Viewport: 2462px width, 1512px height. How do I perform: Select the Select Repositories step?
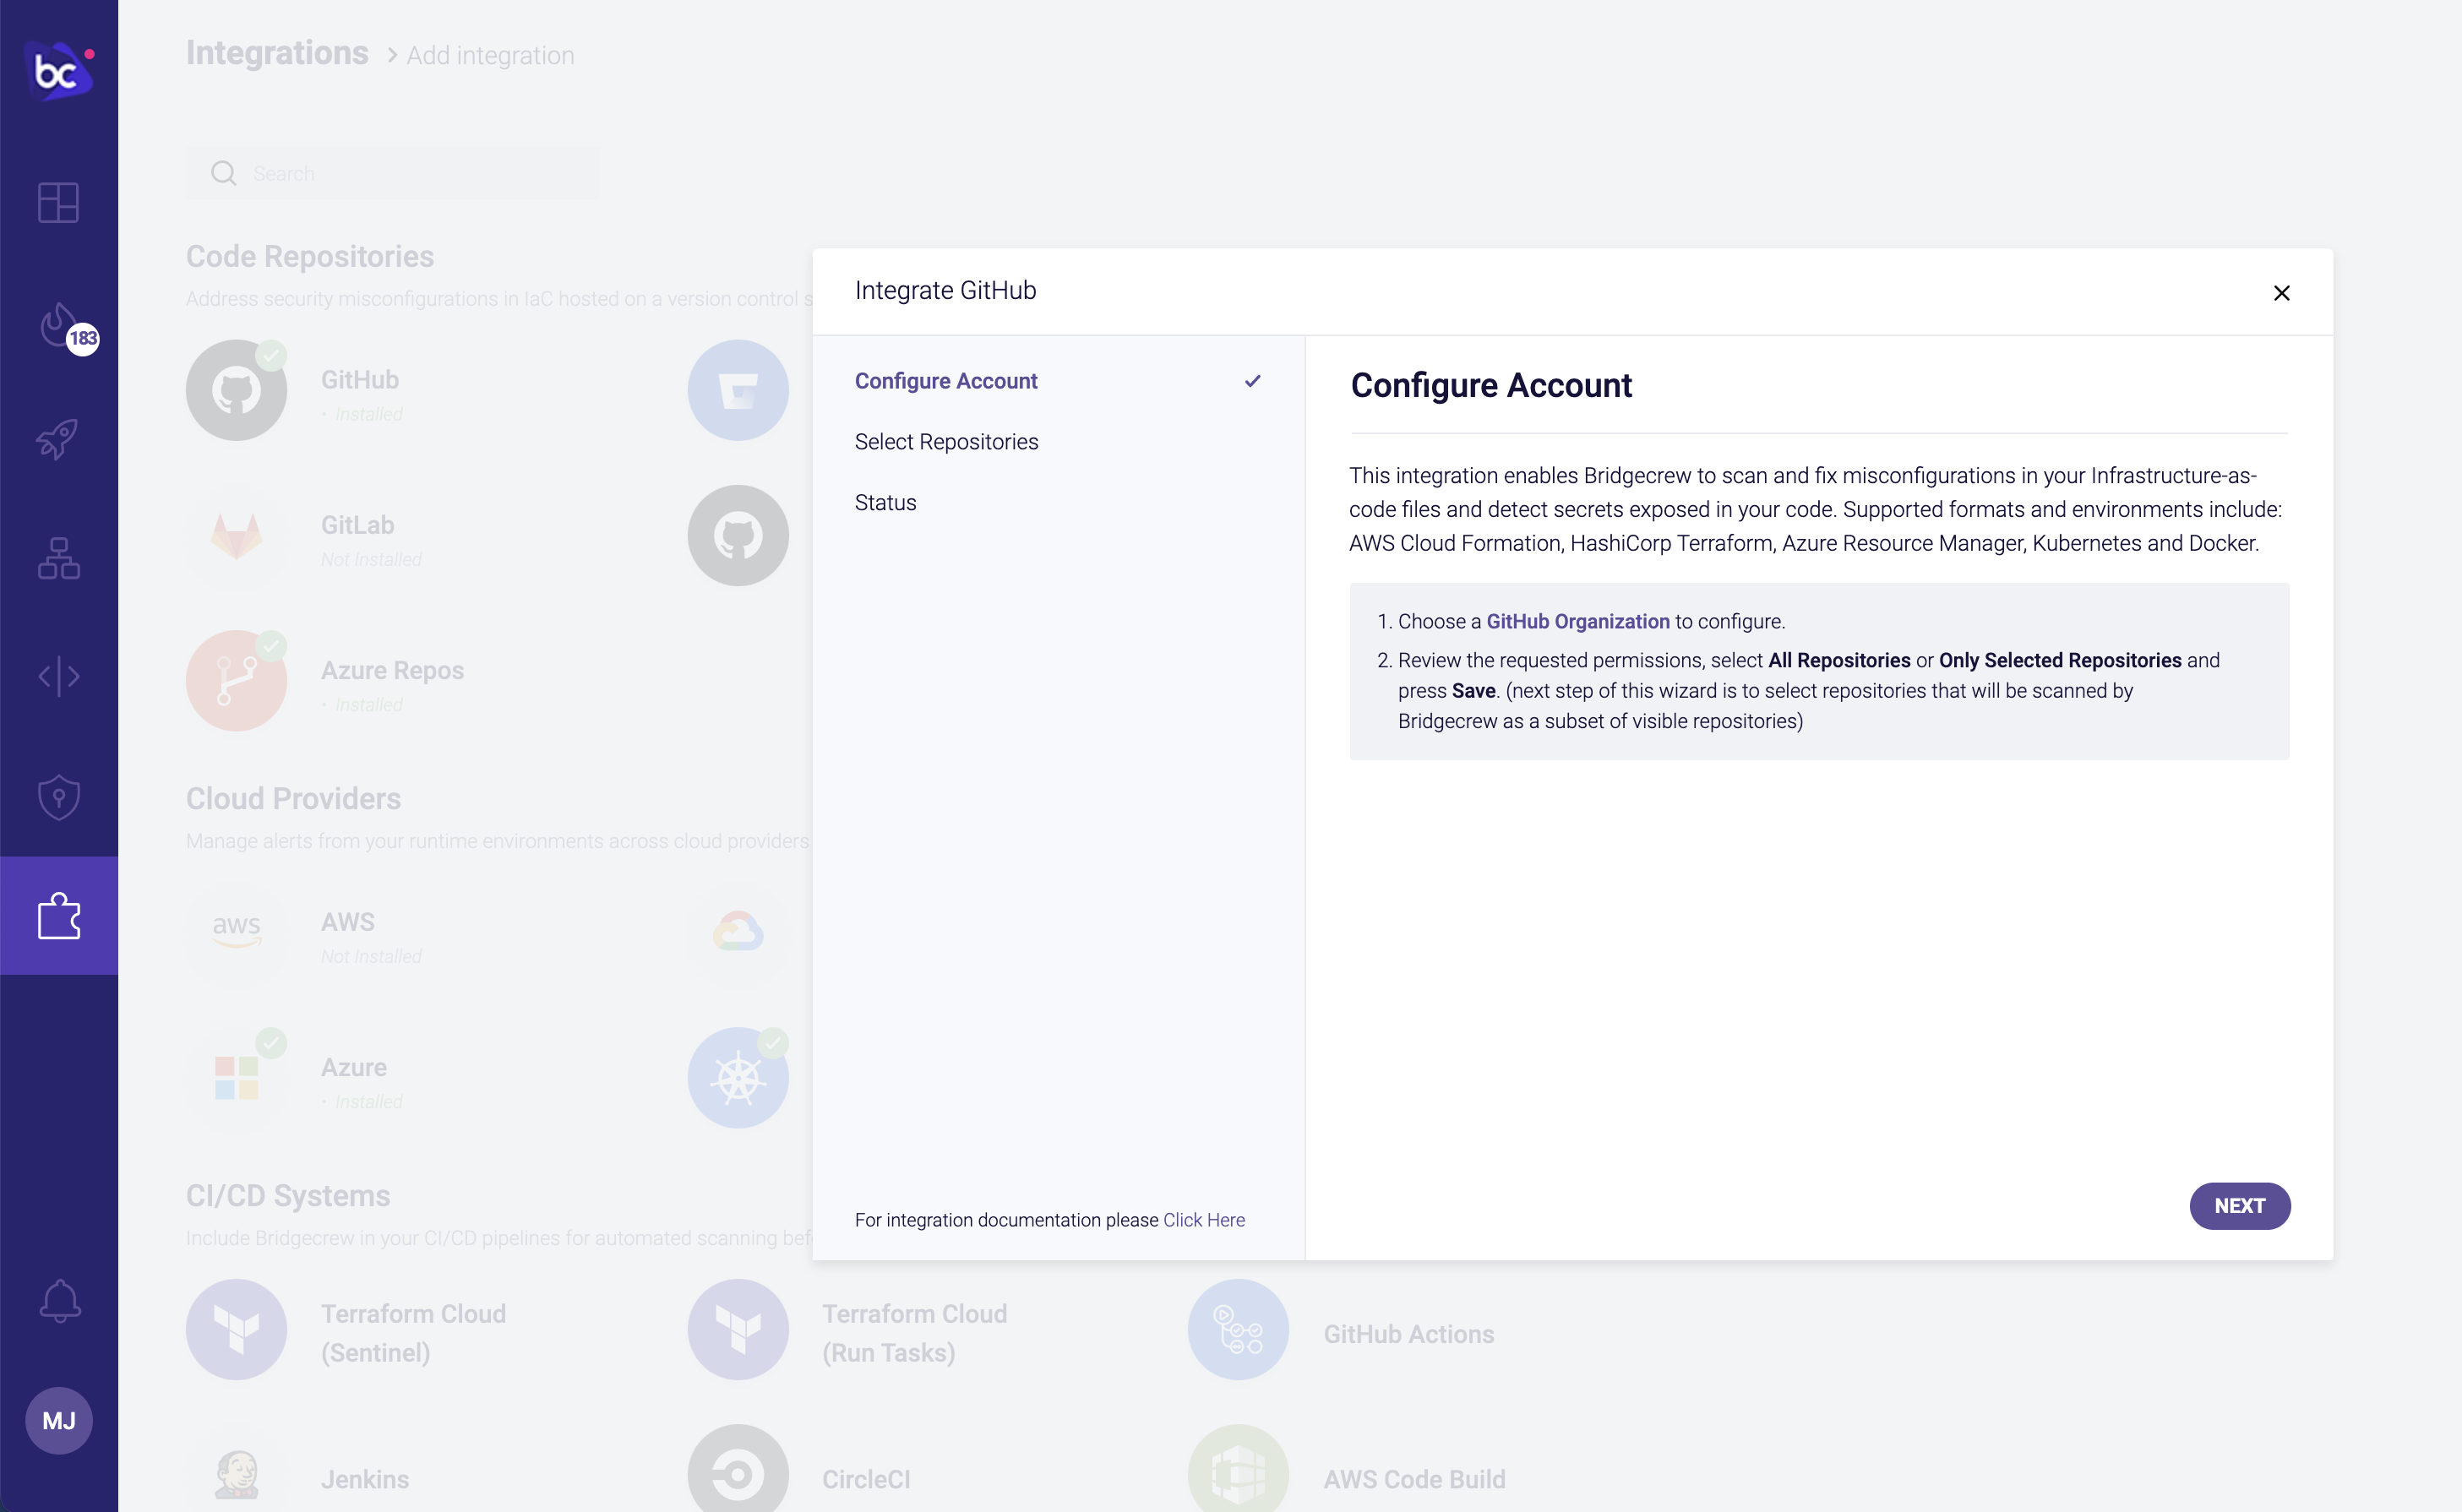pos(946,442)
